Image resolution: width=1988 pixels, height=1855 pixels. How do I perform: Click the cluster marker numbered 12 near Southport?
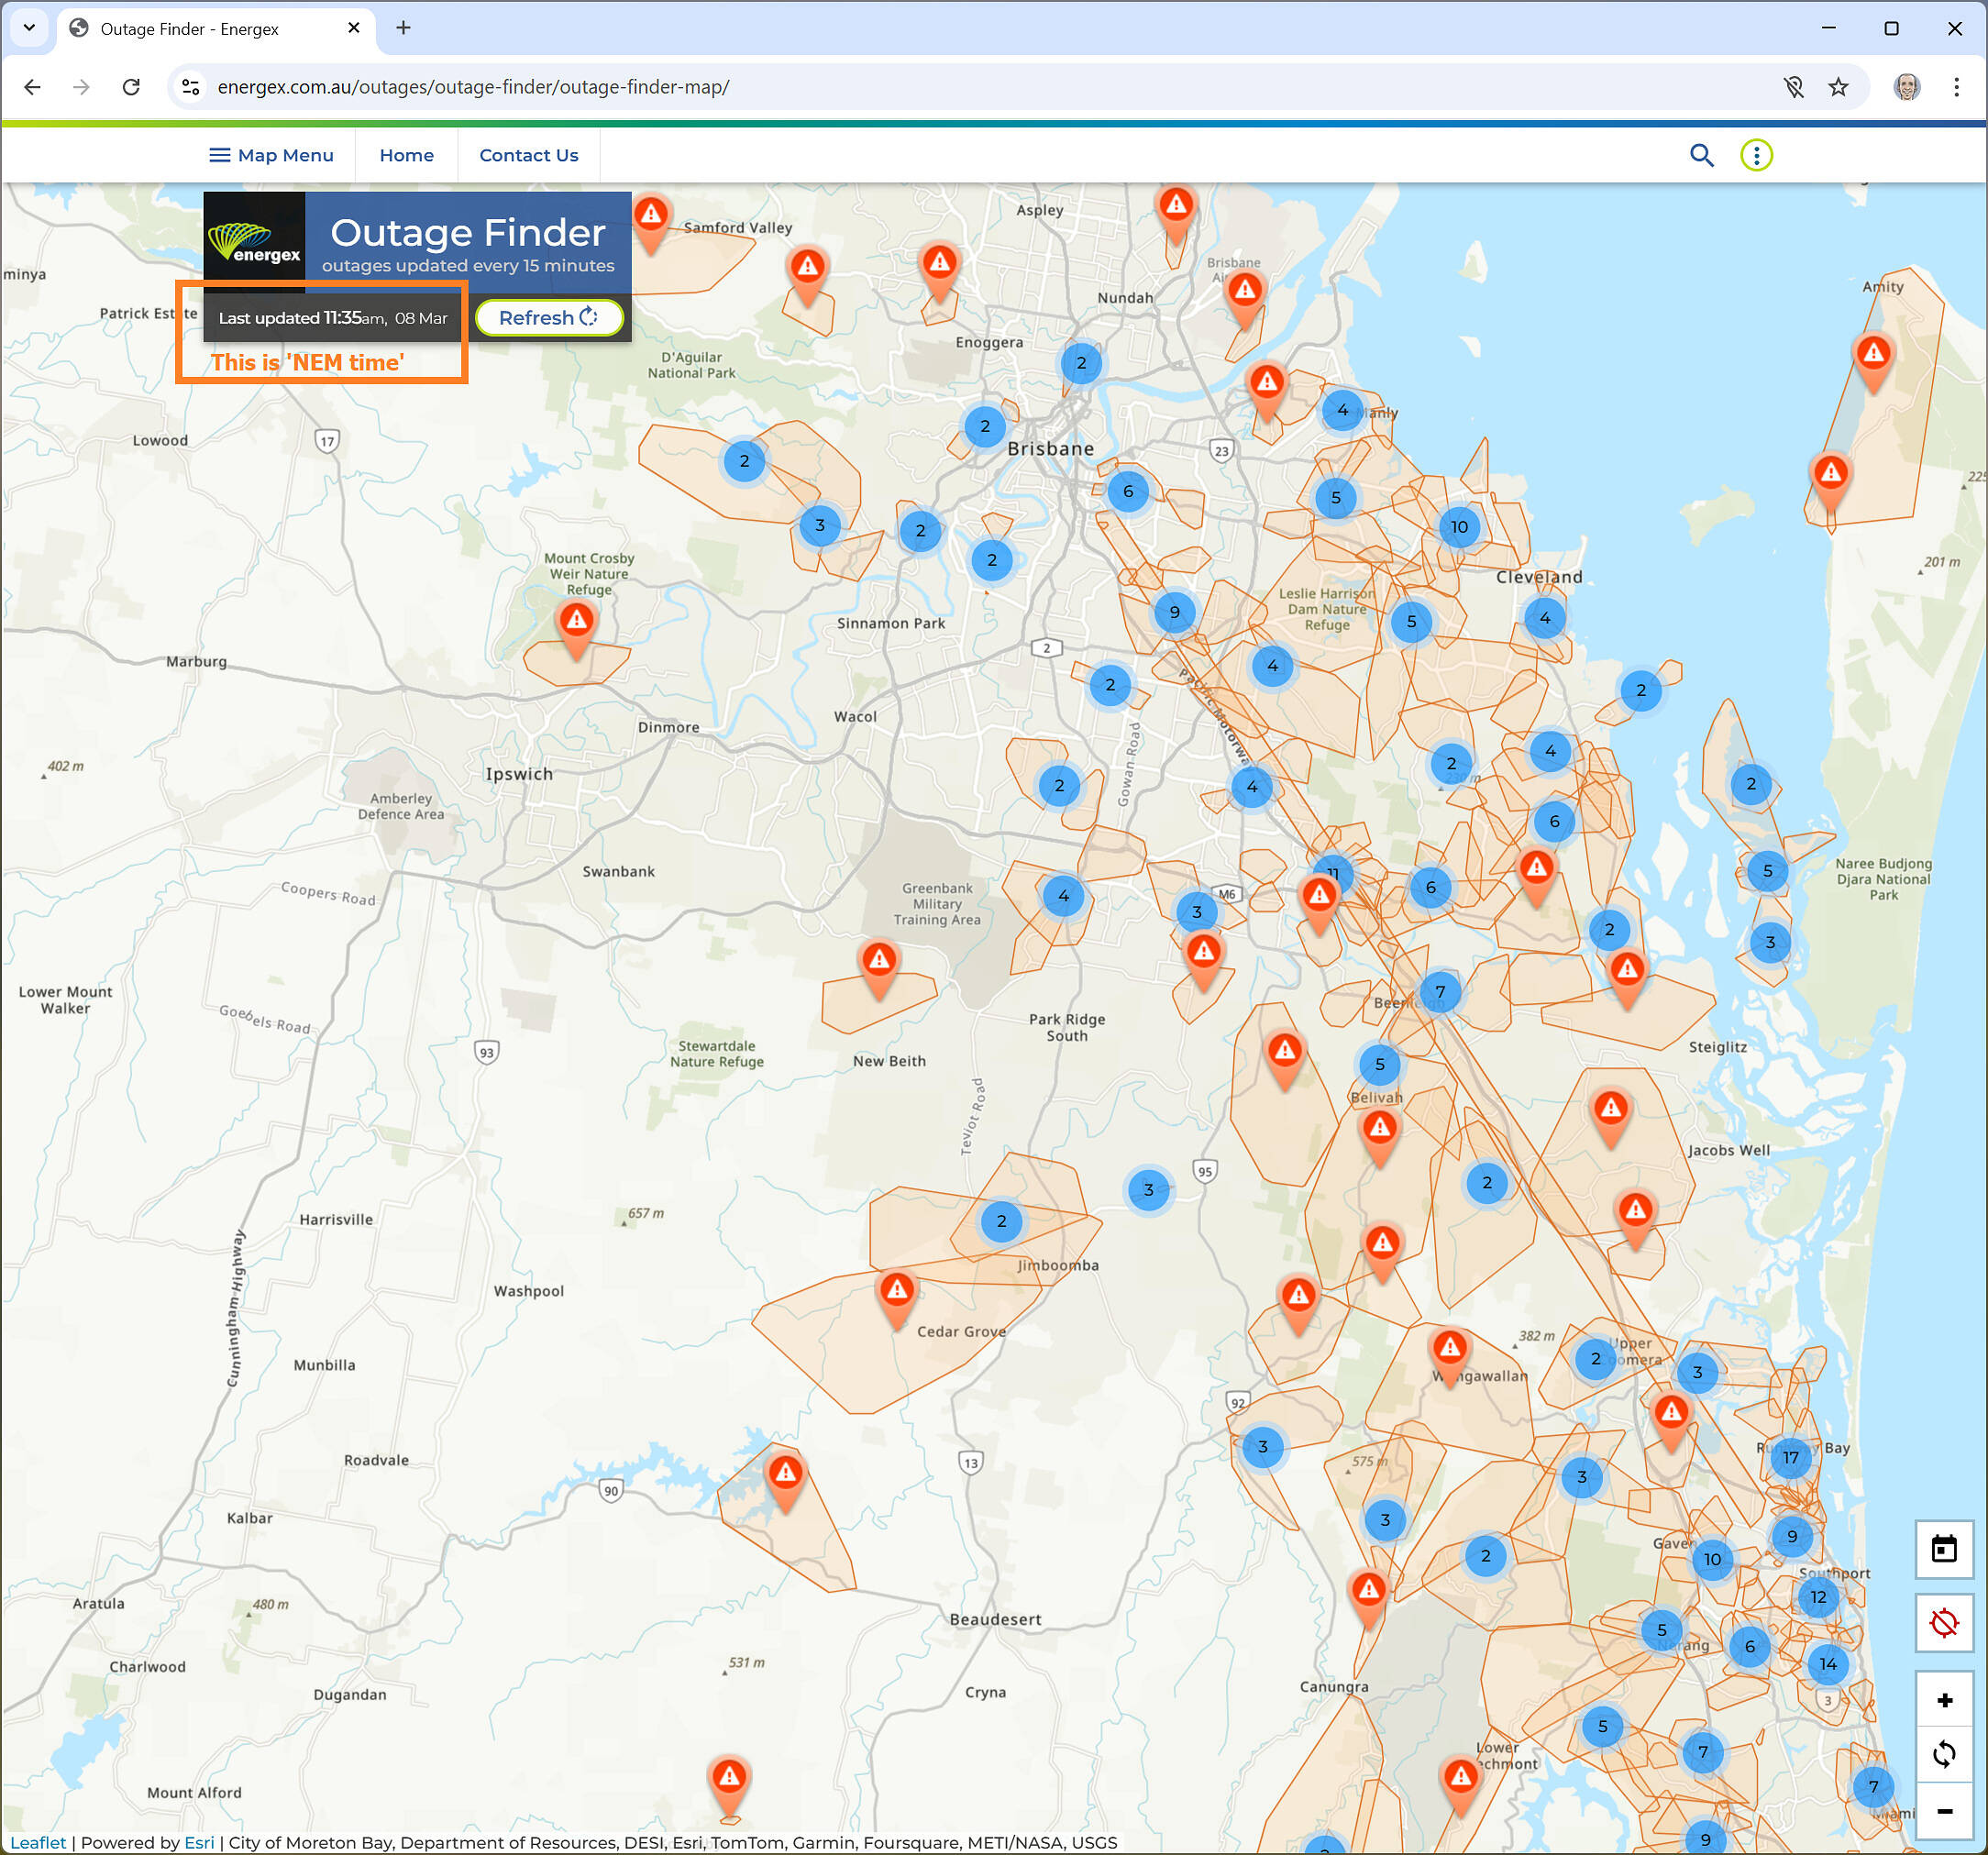point(1818,1597)
